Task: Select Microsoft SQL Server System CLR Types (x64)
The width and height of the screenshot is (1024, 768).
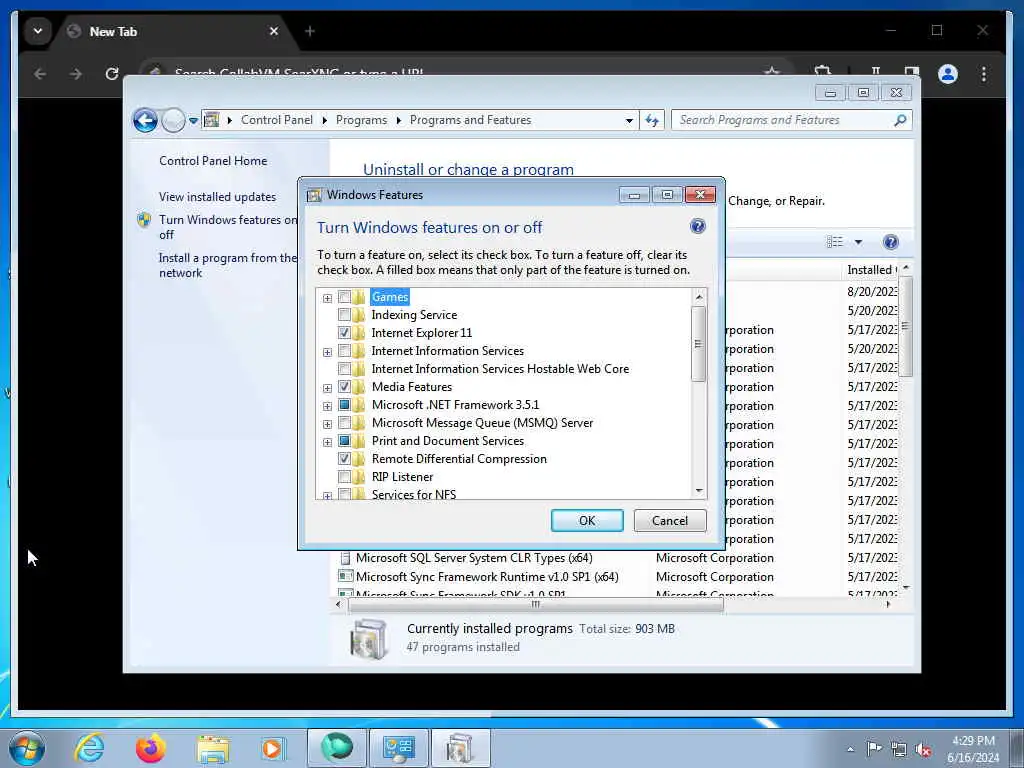Action: [474, 558]
